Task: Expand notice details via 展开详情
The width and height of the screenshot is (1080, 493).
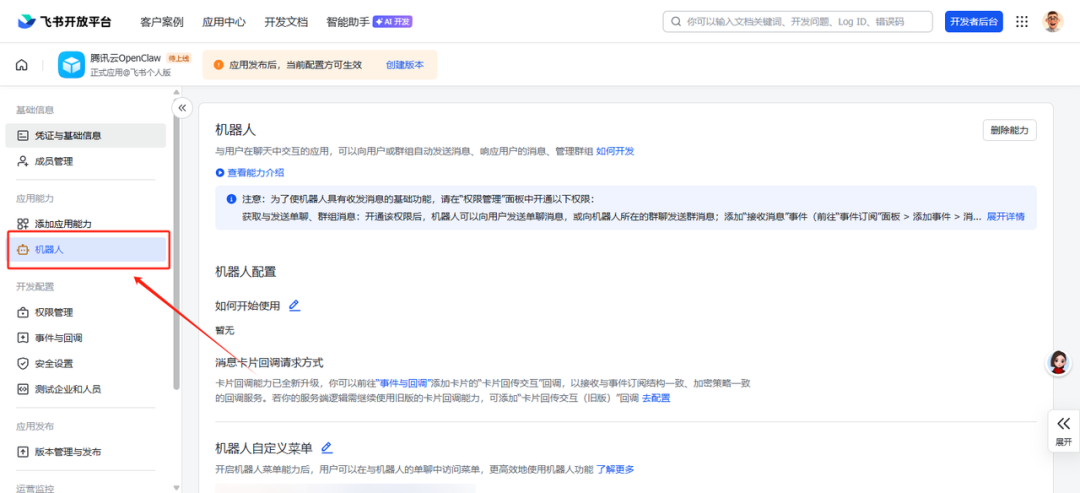Action: tap(1006, 216)
